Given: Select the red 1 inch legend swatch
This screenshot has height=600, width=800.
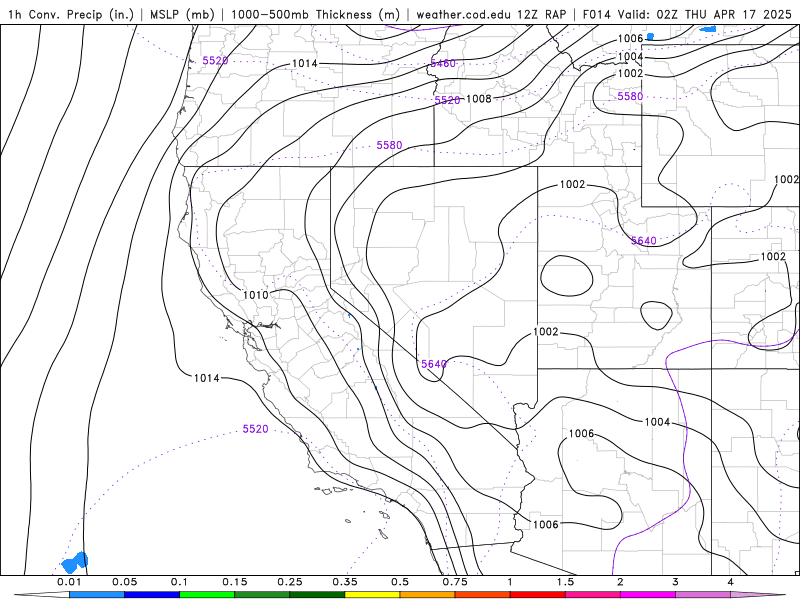Looking at the screenshot, I should pos(538,595).
